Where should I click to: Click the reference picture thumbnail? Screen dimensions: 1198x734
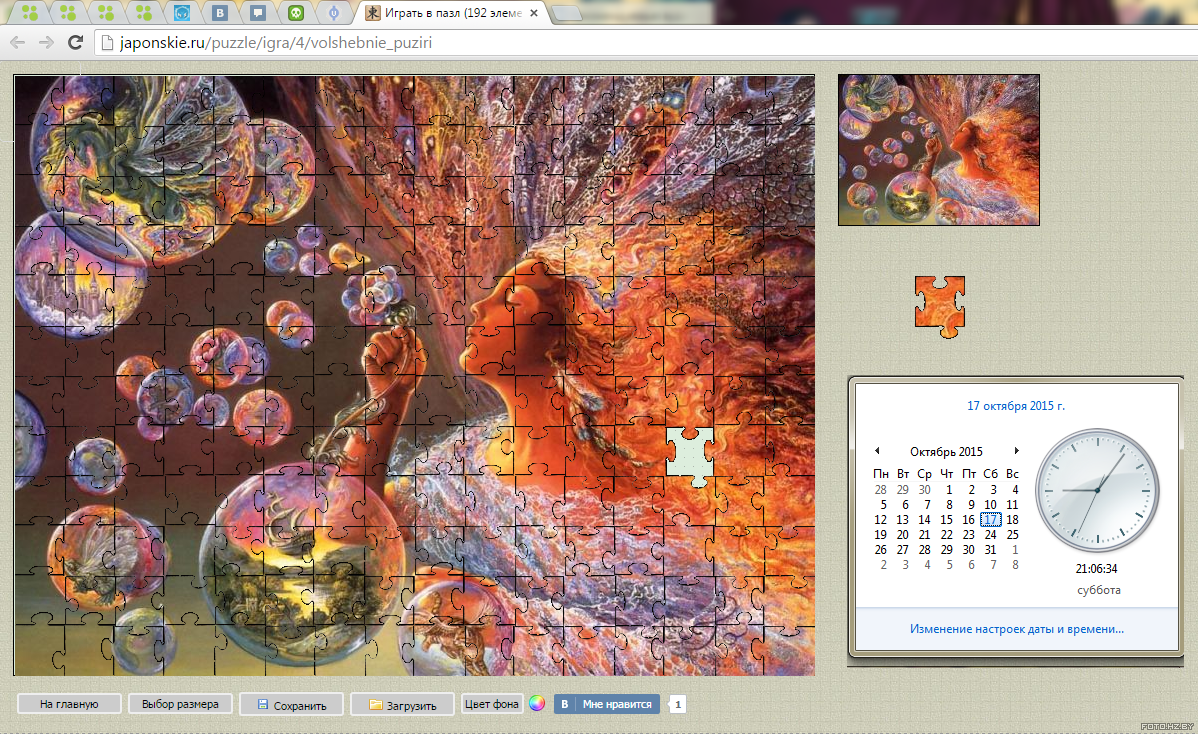pyautogui.click(x=939, y=150)
